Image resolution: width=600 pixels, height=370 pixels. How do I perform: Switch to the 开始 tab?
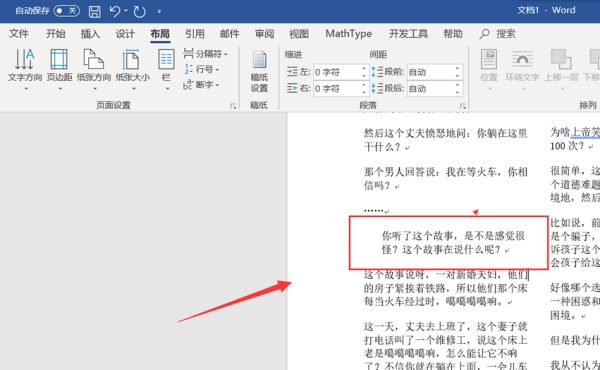pos(55,34)
